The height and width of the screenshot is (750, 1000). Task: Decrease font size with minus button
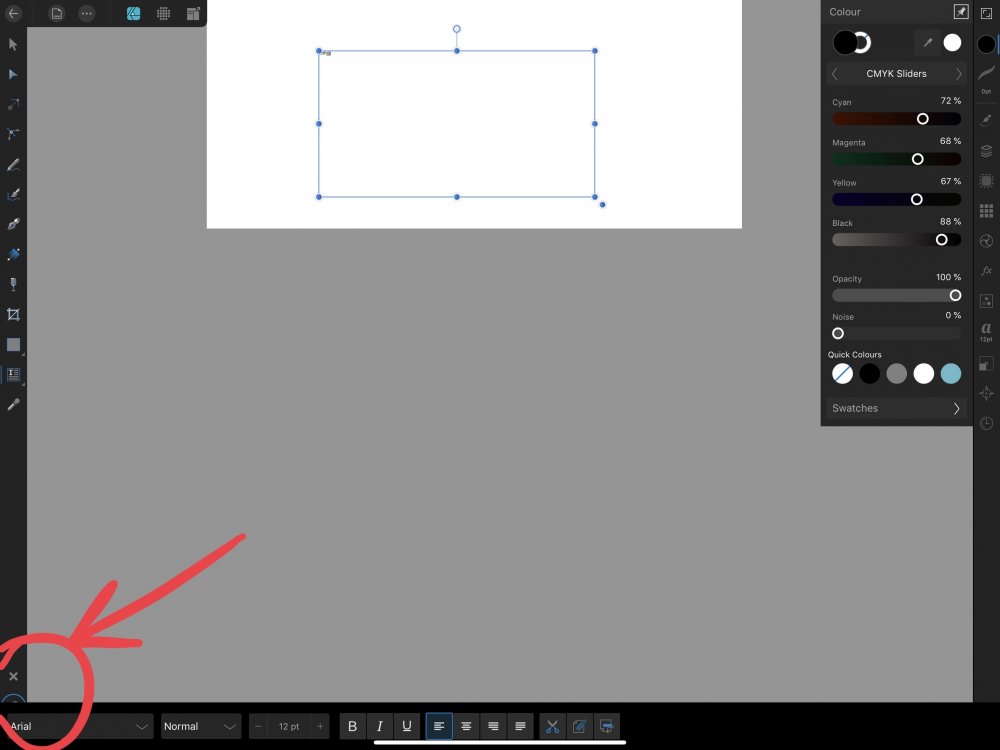tap(258, 726)
